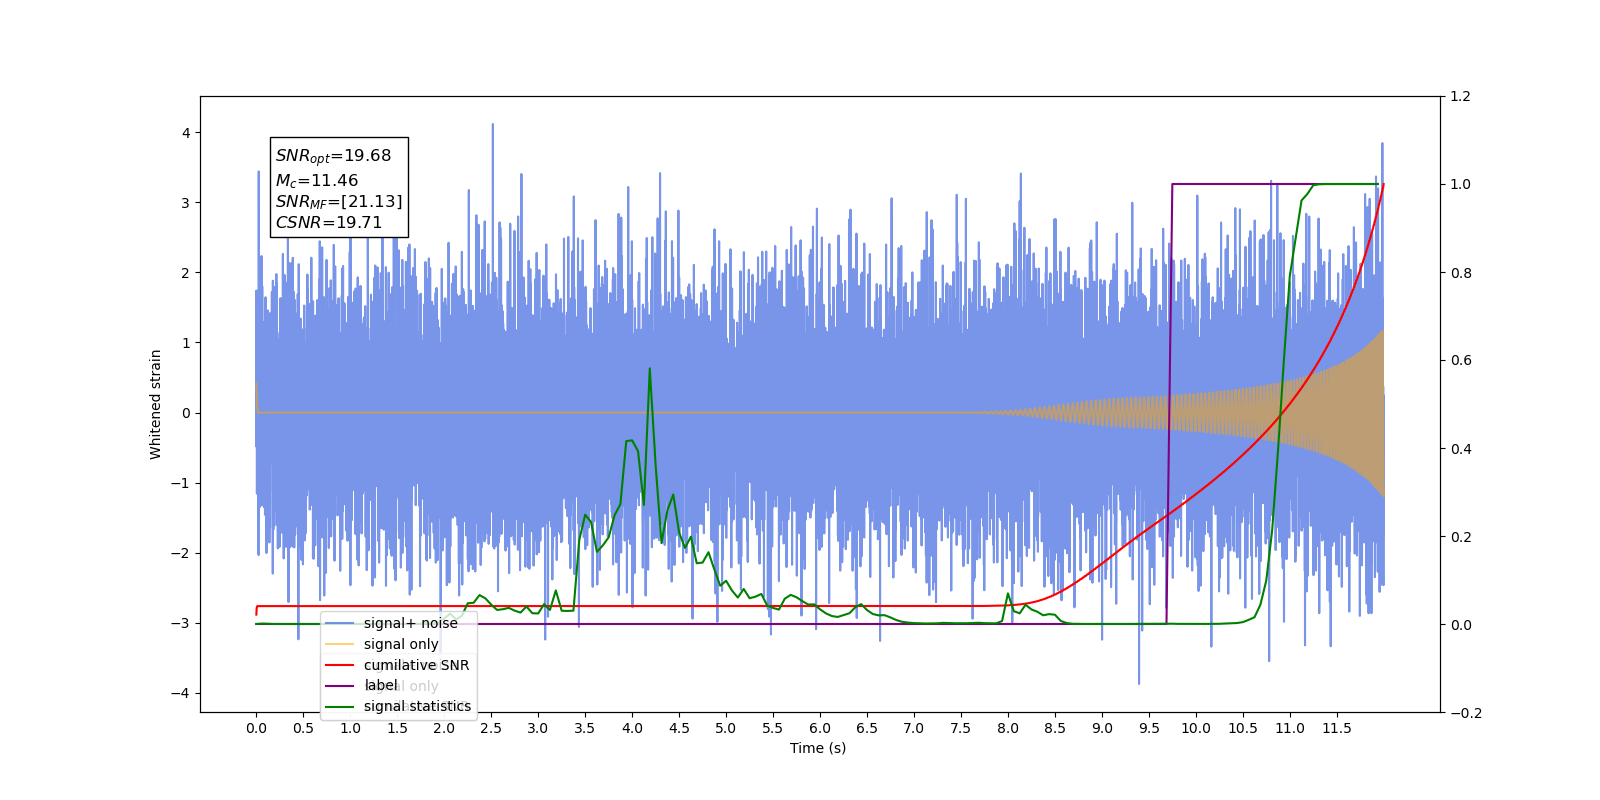Click the 'Whitened strain' y-axis label
Screen dimensions: 1600x800
(156, 404)
